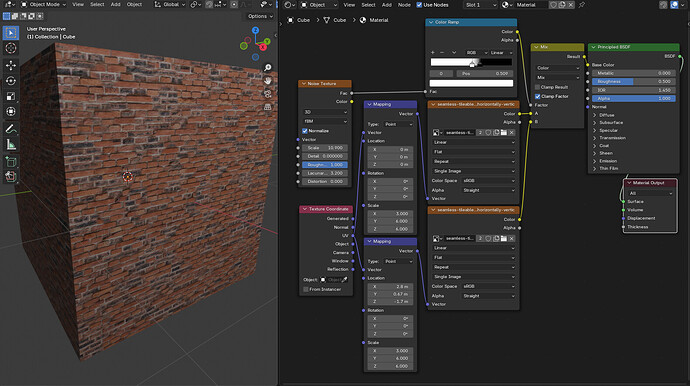
Task: Adjust Alpha slider in Principled BSDF
Action: pyautogui.click(x=634, y=98)
